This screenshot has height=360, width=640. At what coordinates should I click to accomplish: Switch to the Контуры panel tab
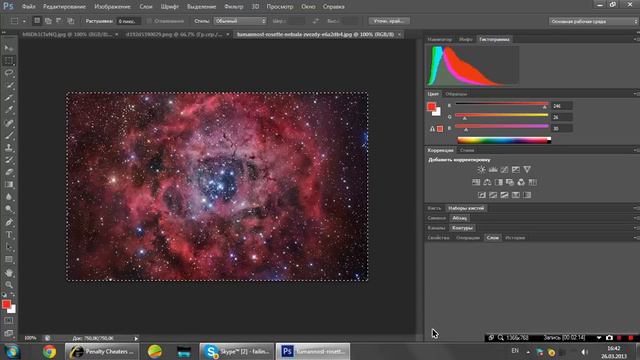[462, 228]
